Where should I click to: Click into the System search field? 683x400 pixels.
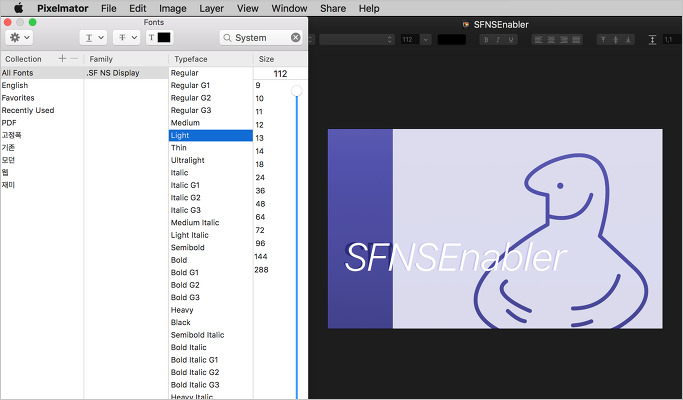pos(261,37)
